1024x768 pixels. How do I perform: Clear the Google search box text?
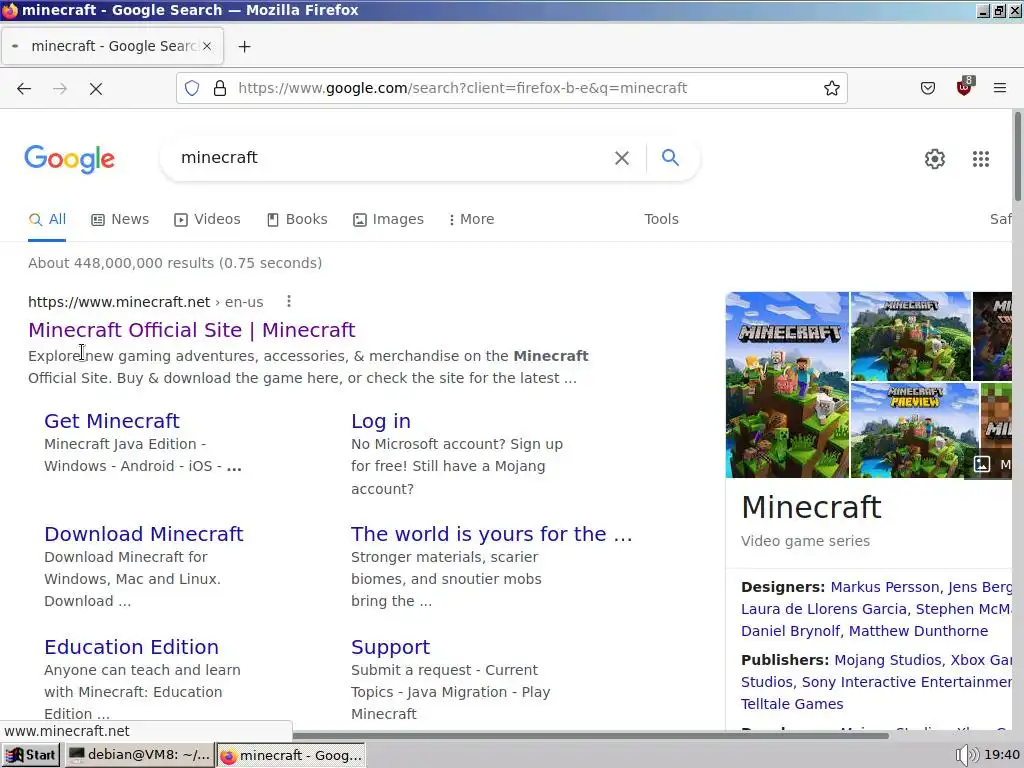[x=622, y=157]
